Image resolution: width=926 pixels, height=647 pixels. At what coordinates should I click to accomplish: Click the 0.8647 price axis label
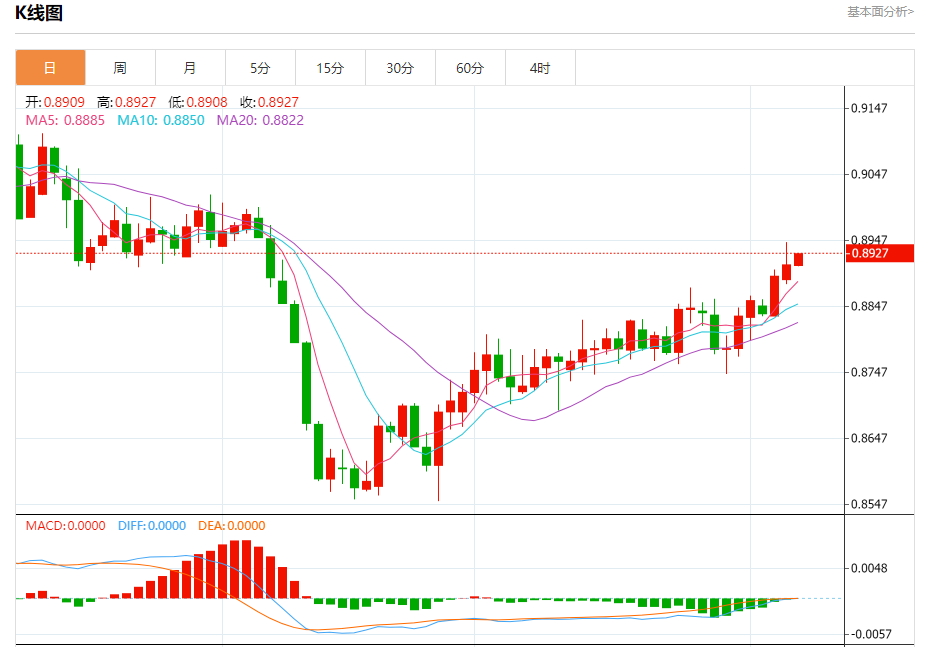click(869, 438)
